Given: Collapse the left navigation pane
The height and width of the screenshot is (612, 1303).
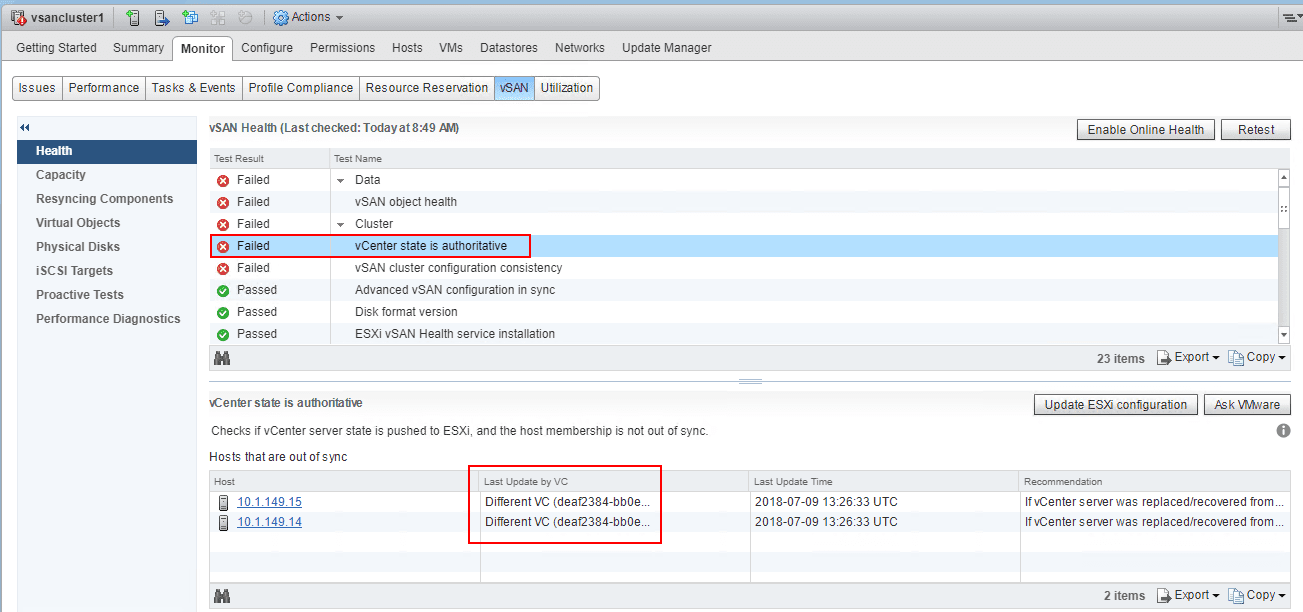Looking at the screenshot, I should pos(25,128).
